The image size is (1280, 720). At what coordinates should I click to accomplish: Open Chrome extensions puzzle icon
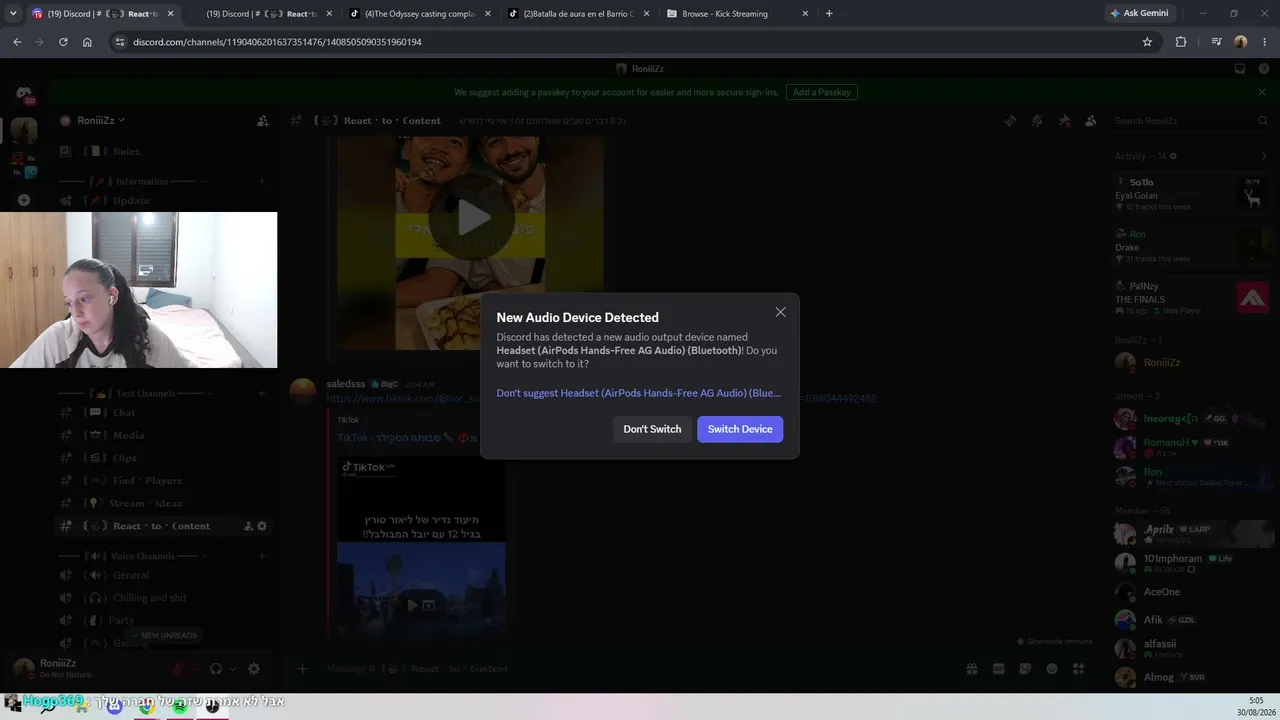coord(1181,42)
